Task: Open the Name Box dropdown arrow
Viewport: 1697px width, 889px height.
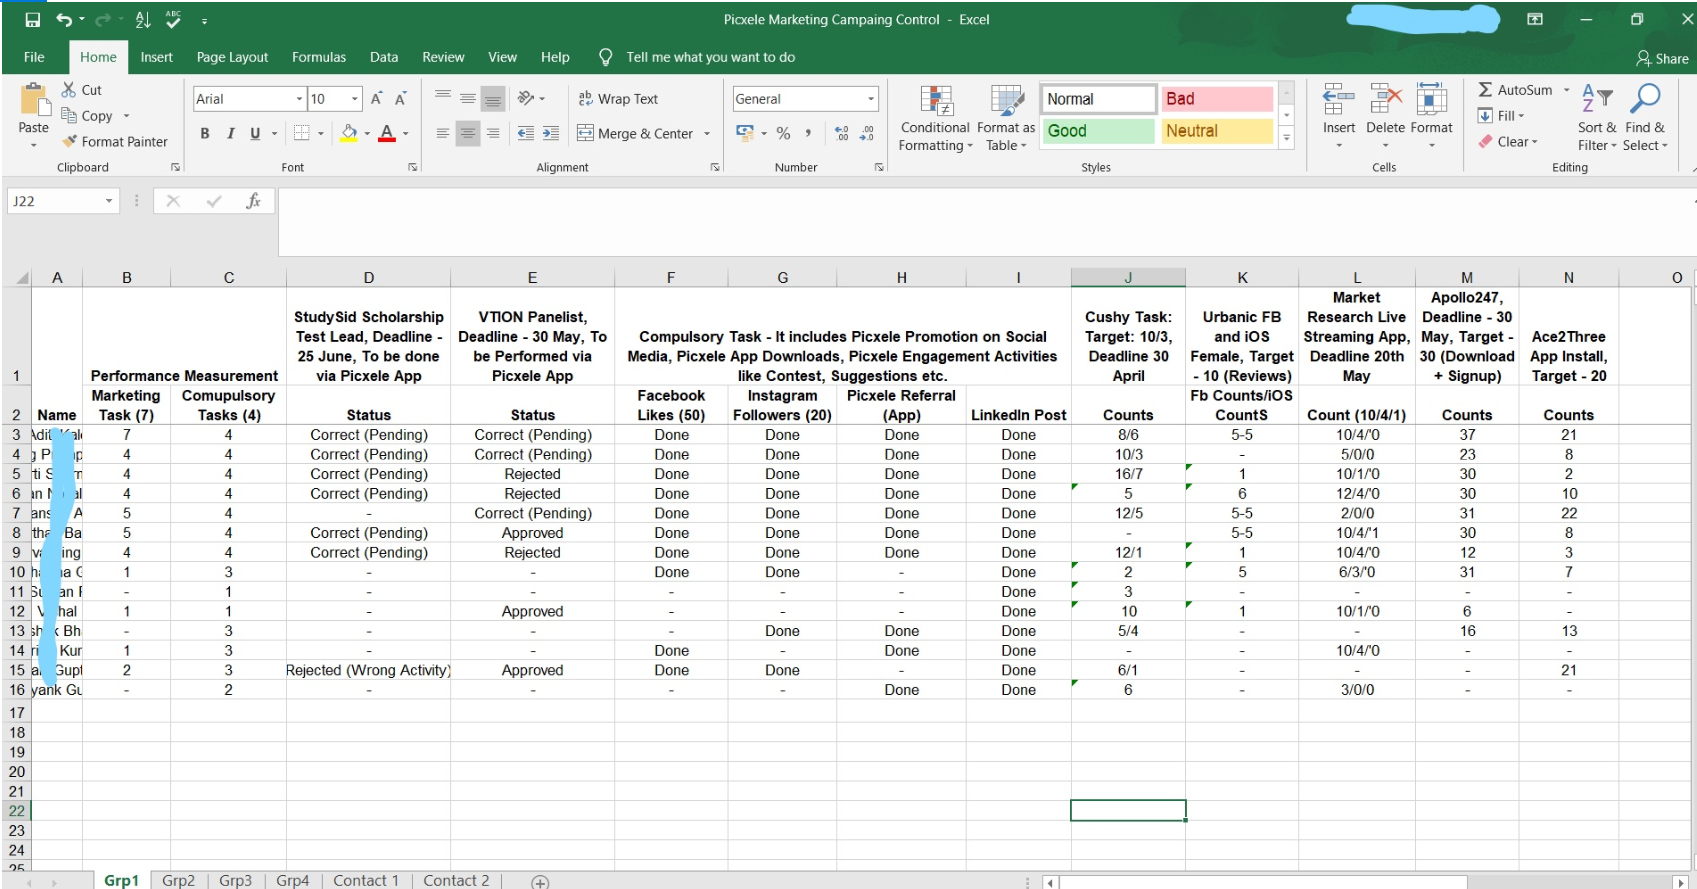Action: [109, 201]
